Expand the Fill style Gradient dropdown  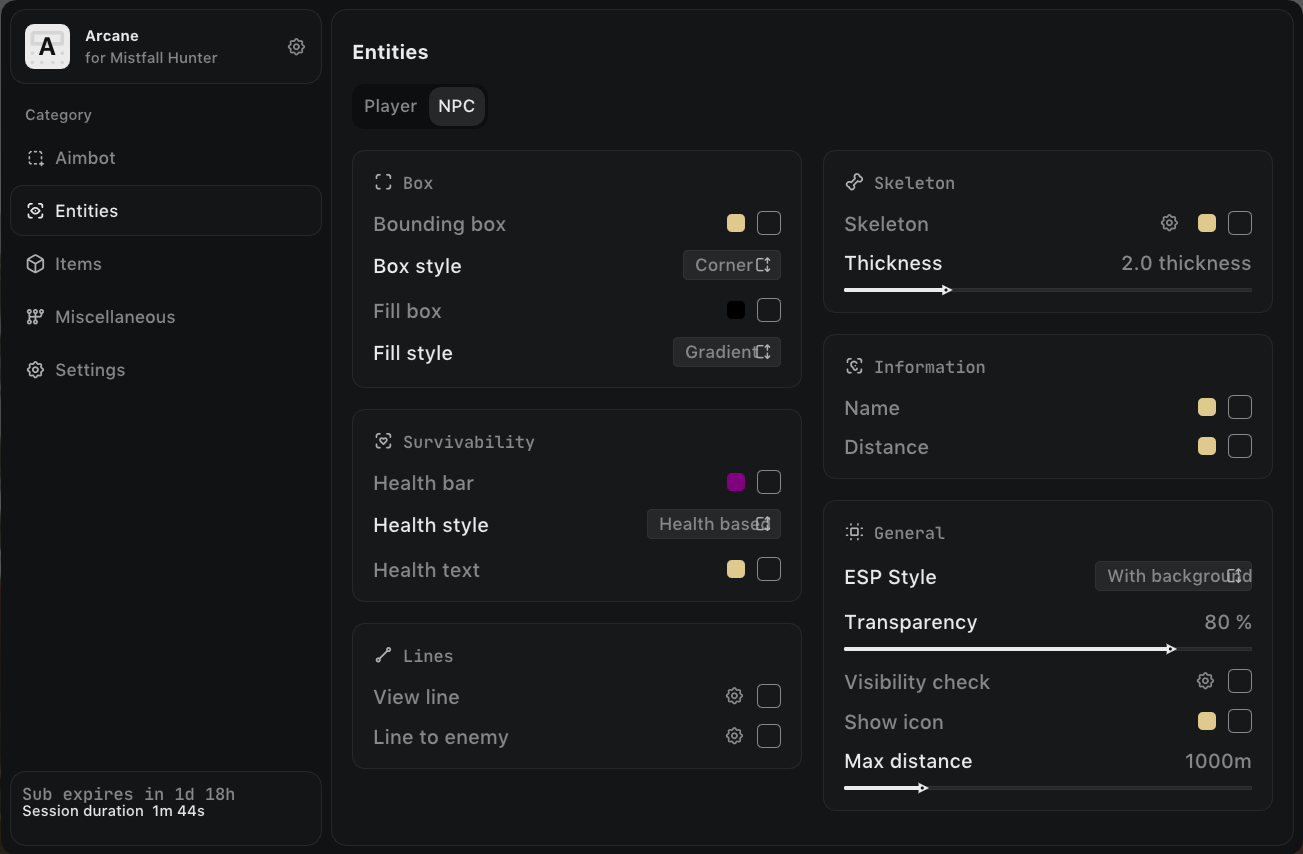(727, 352)
